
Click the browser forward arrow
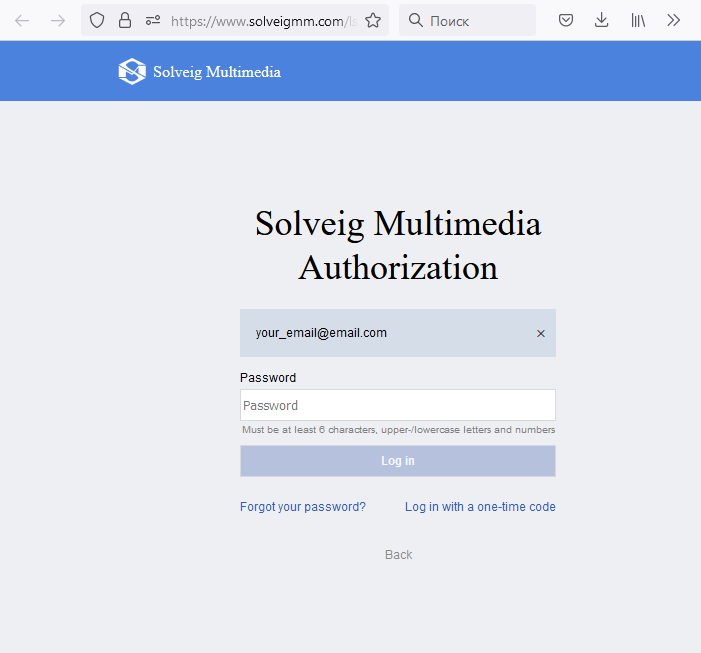coord(58,21)
